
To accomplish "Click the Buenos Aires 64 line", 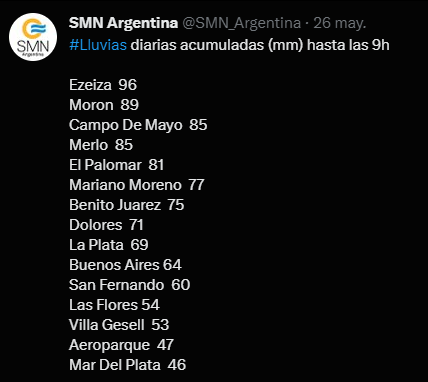I will click(125, 265).
